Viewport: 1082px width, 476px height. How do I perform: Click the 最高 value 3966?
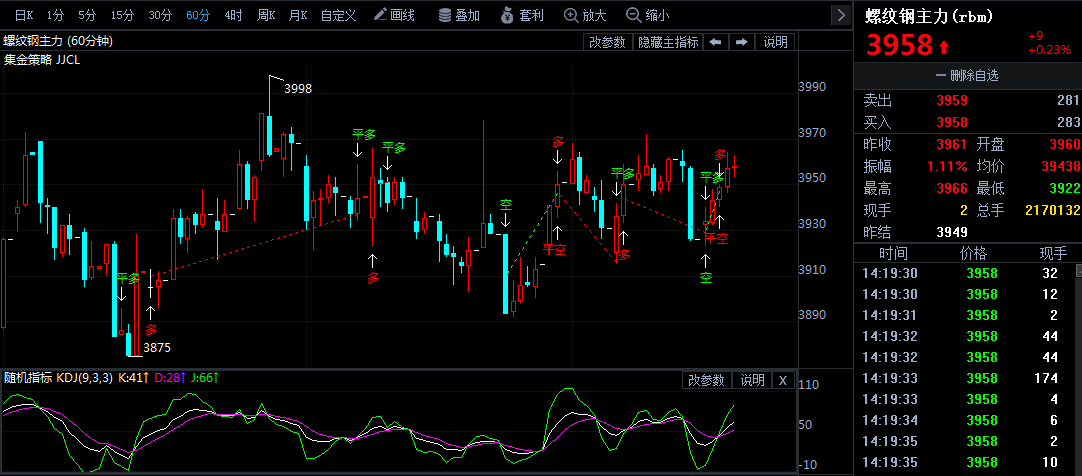[x=952, y=188]
